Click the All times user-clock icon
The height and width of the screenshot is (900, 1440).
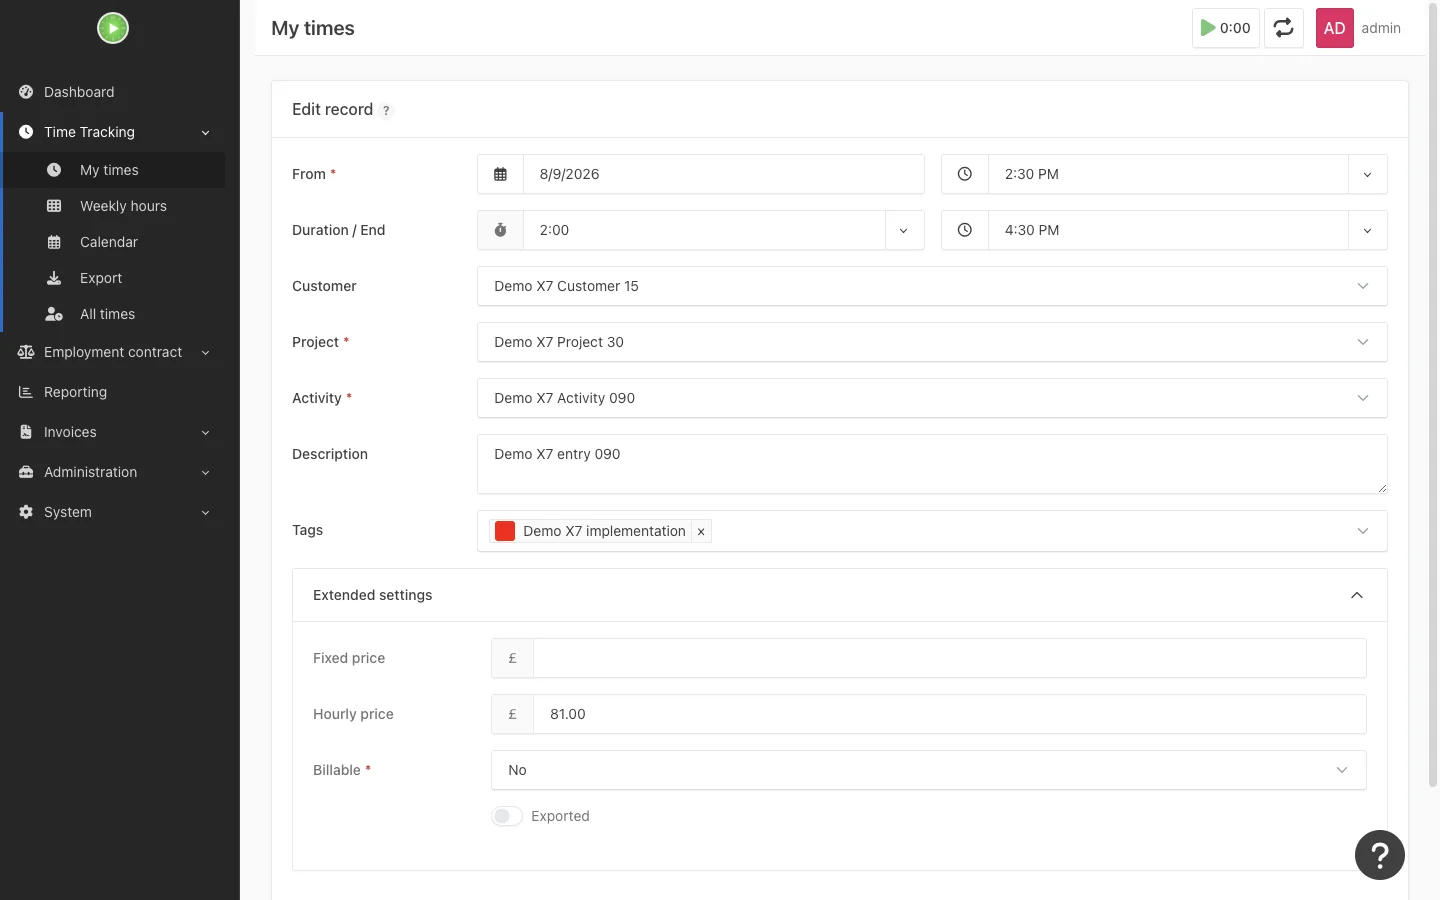pyautogui.click(x=54, y=314)
